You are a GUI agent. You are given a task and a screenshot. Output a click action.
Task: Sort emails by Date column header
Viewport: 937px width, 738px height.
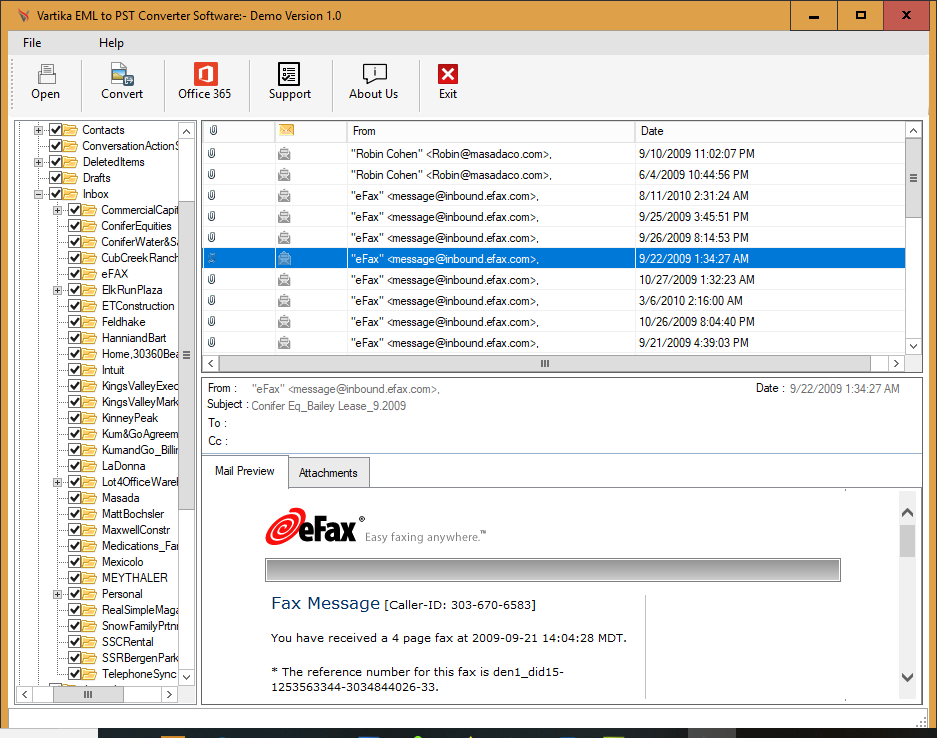tap(770, 131)
